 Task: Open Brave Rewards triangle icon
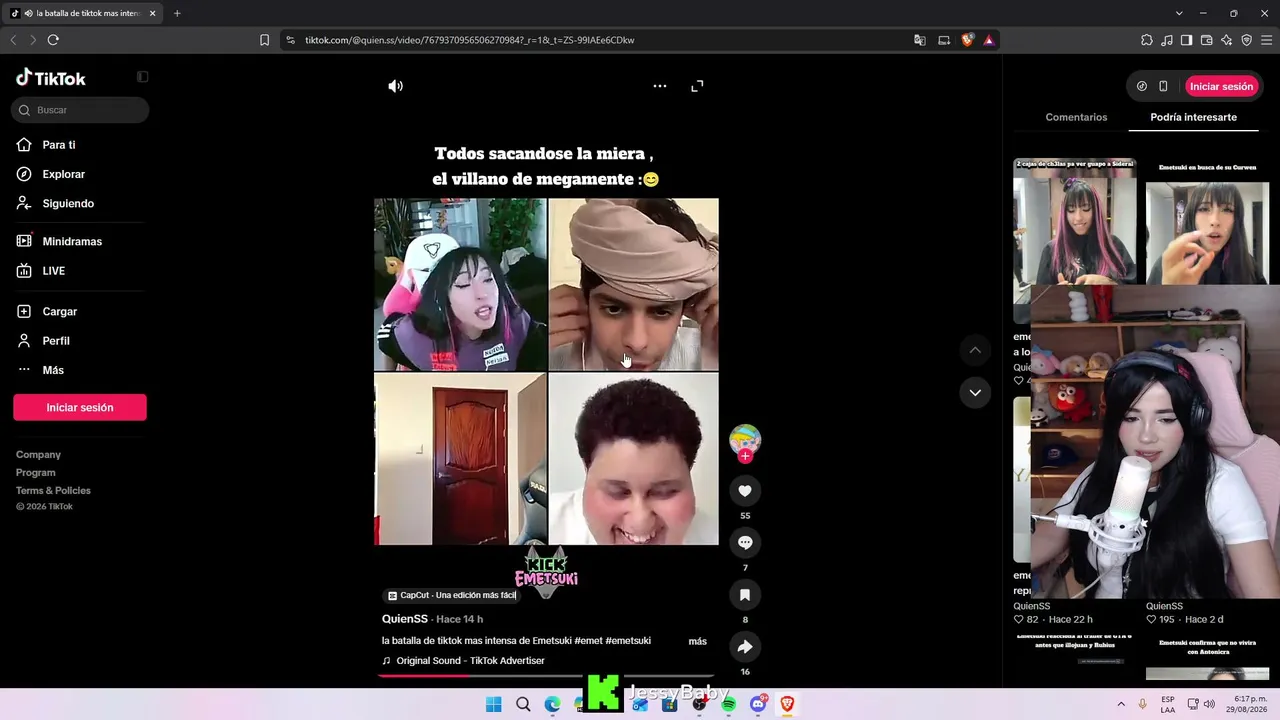coord(989,40)
